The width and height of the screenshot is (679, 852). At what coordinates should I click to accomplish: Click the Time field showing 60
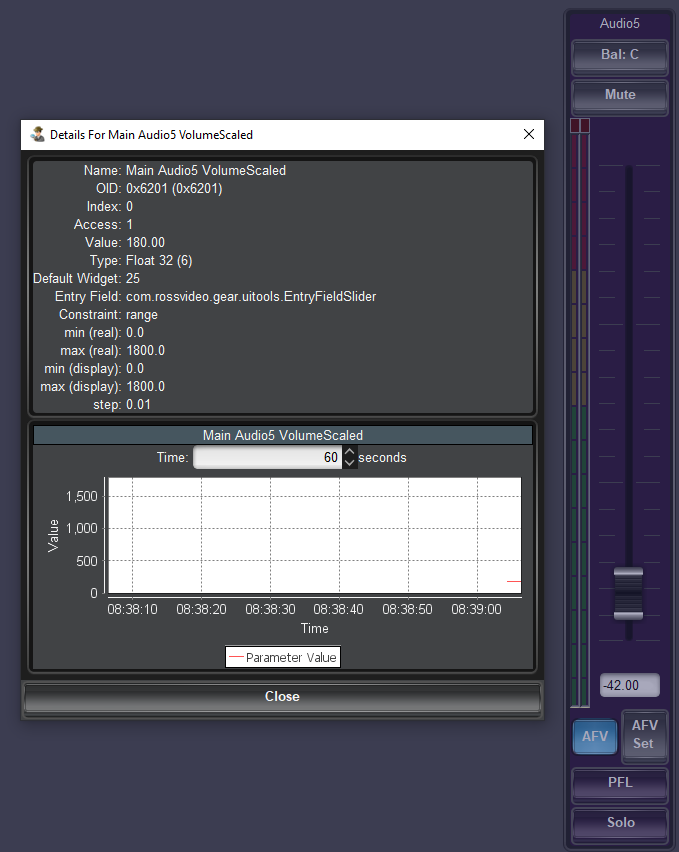point(267,458)
